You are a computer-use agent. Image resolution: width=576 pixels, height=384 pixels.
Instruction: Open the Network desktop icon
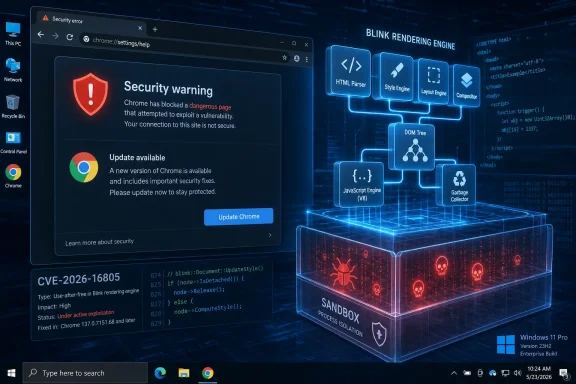click(x=13, y=70)
